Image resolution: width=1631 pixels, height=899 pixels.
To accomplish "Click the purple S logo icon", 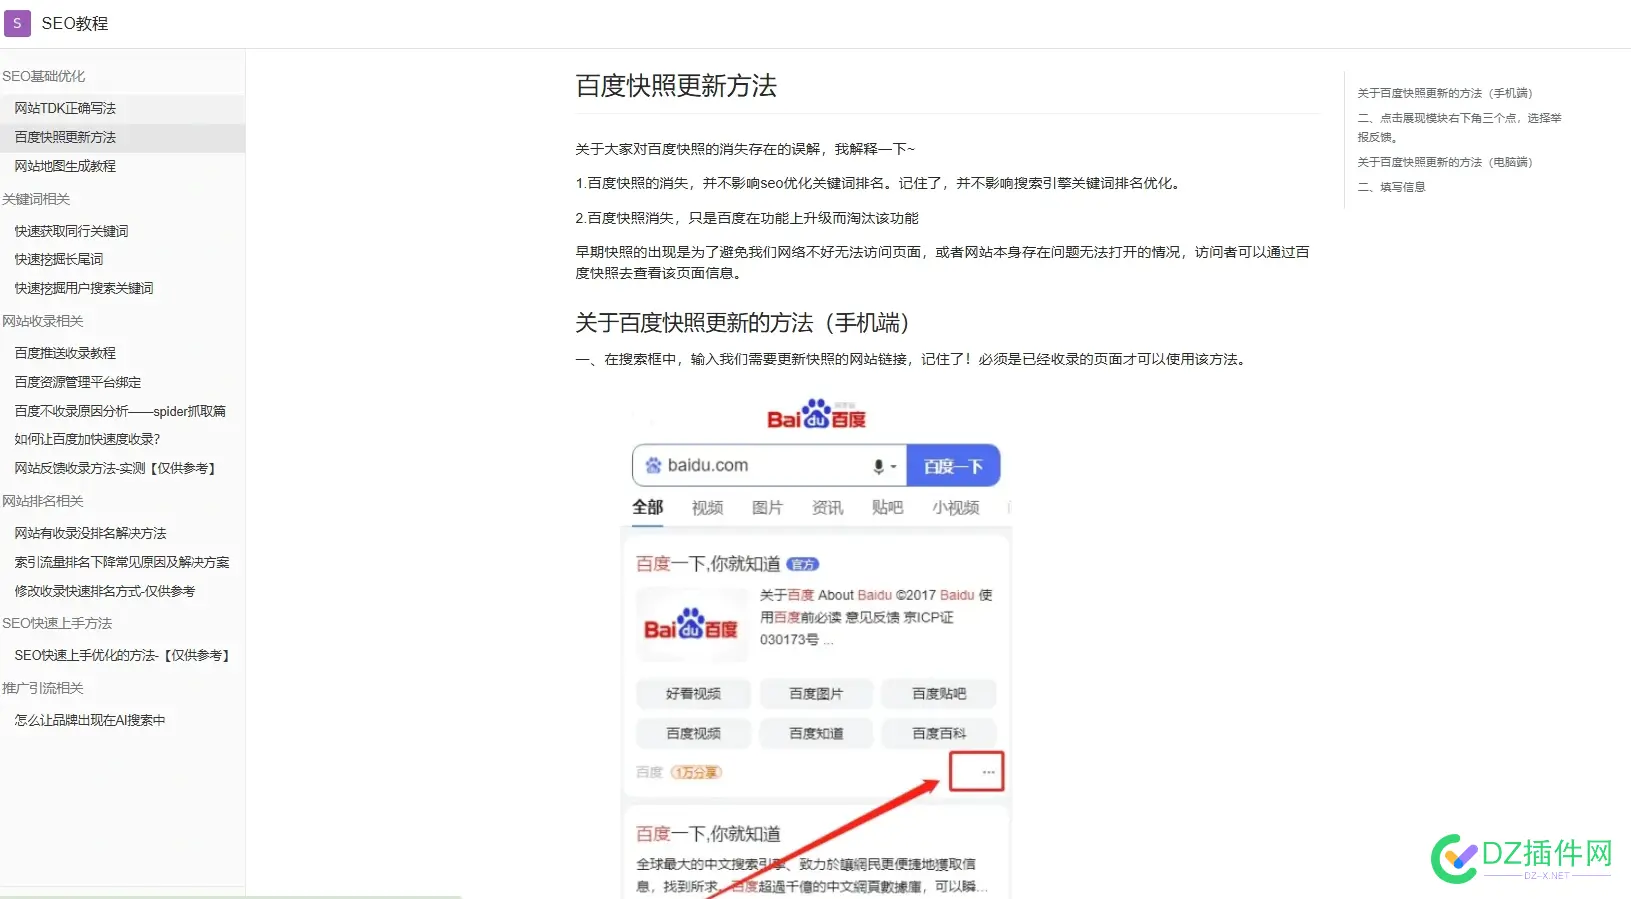I will (x=17, y=23).
